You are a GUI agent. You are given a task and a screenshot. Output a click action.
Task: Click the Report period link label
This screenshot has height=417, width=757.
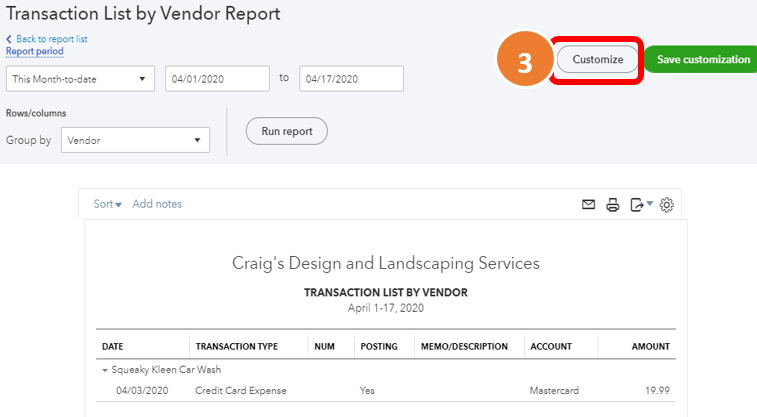(34, 51)
